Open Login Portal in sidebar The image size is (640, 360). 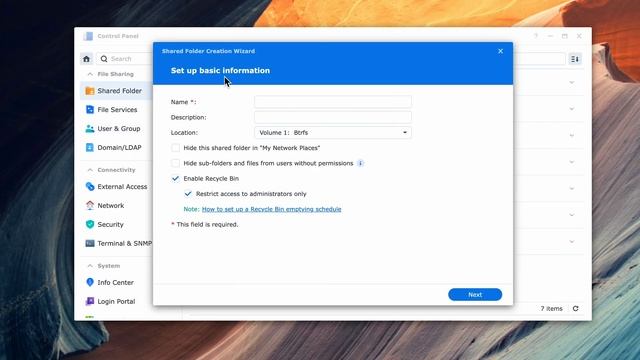[x=116, y=301]
